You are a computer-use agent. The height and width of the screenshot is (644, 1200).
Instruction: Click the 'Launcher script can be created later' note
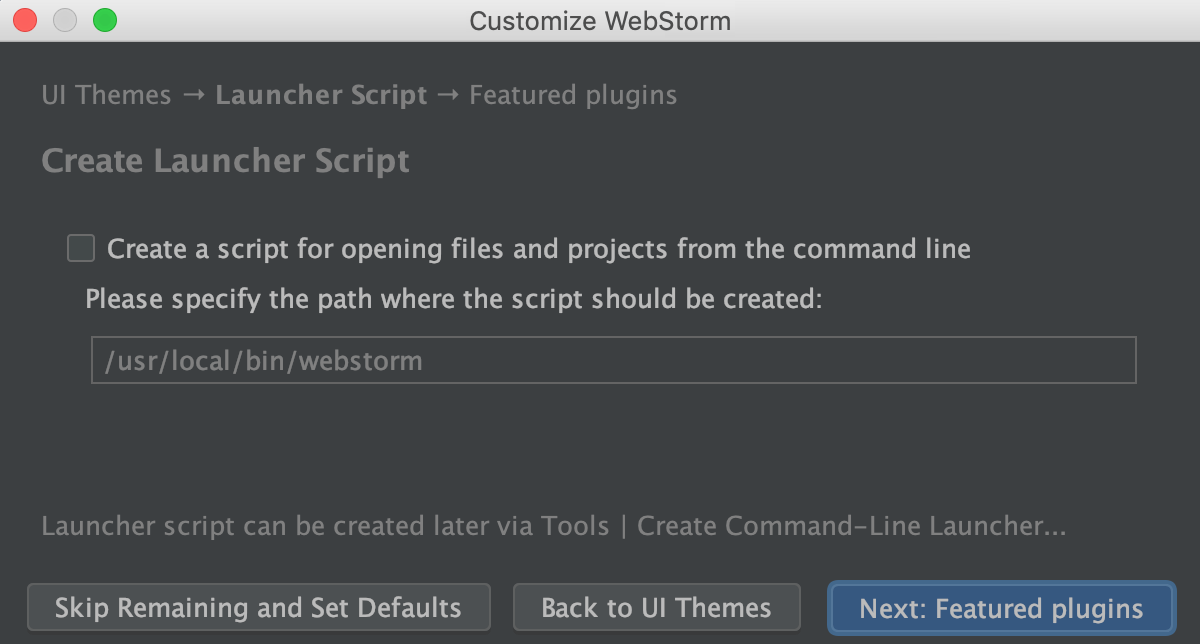click(554, 526)
